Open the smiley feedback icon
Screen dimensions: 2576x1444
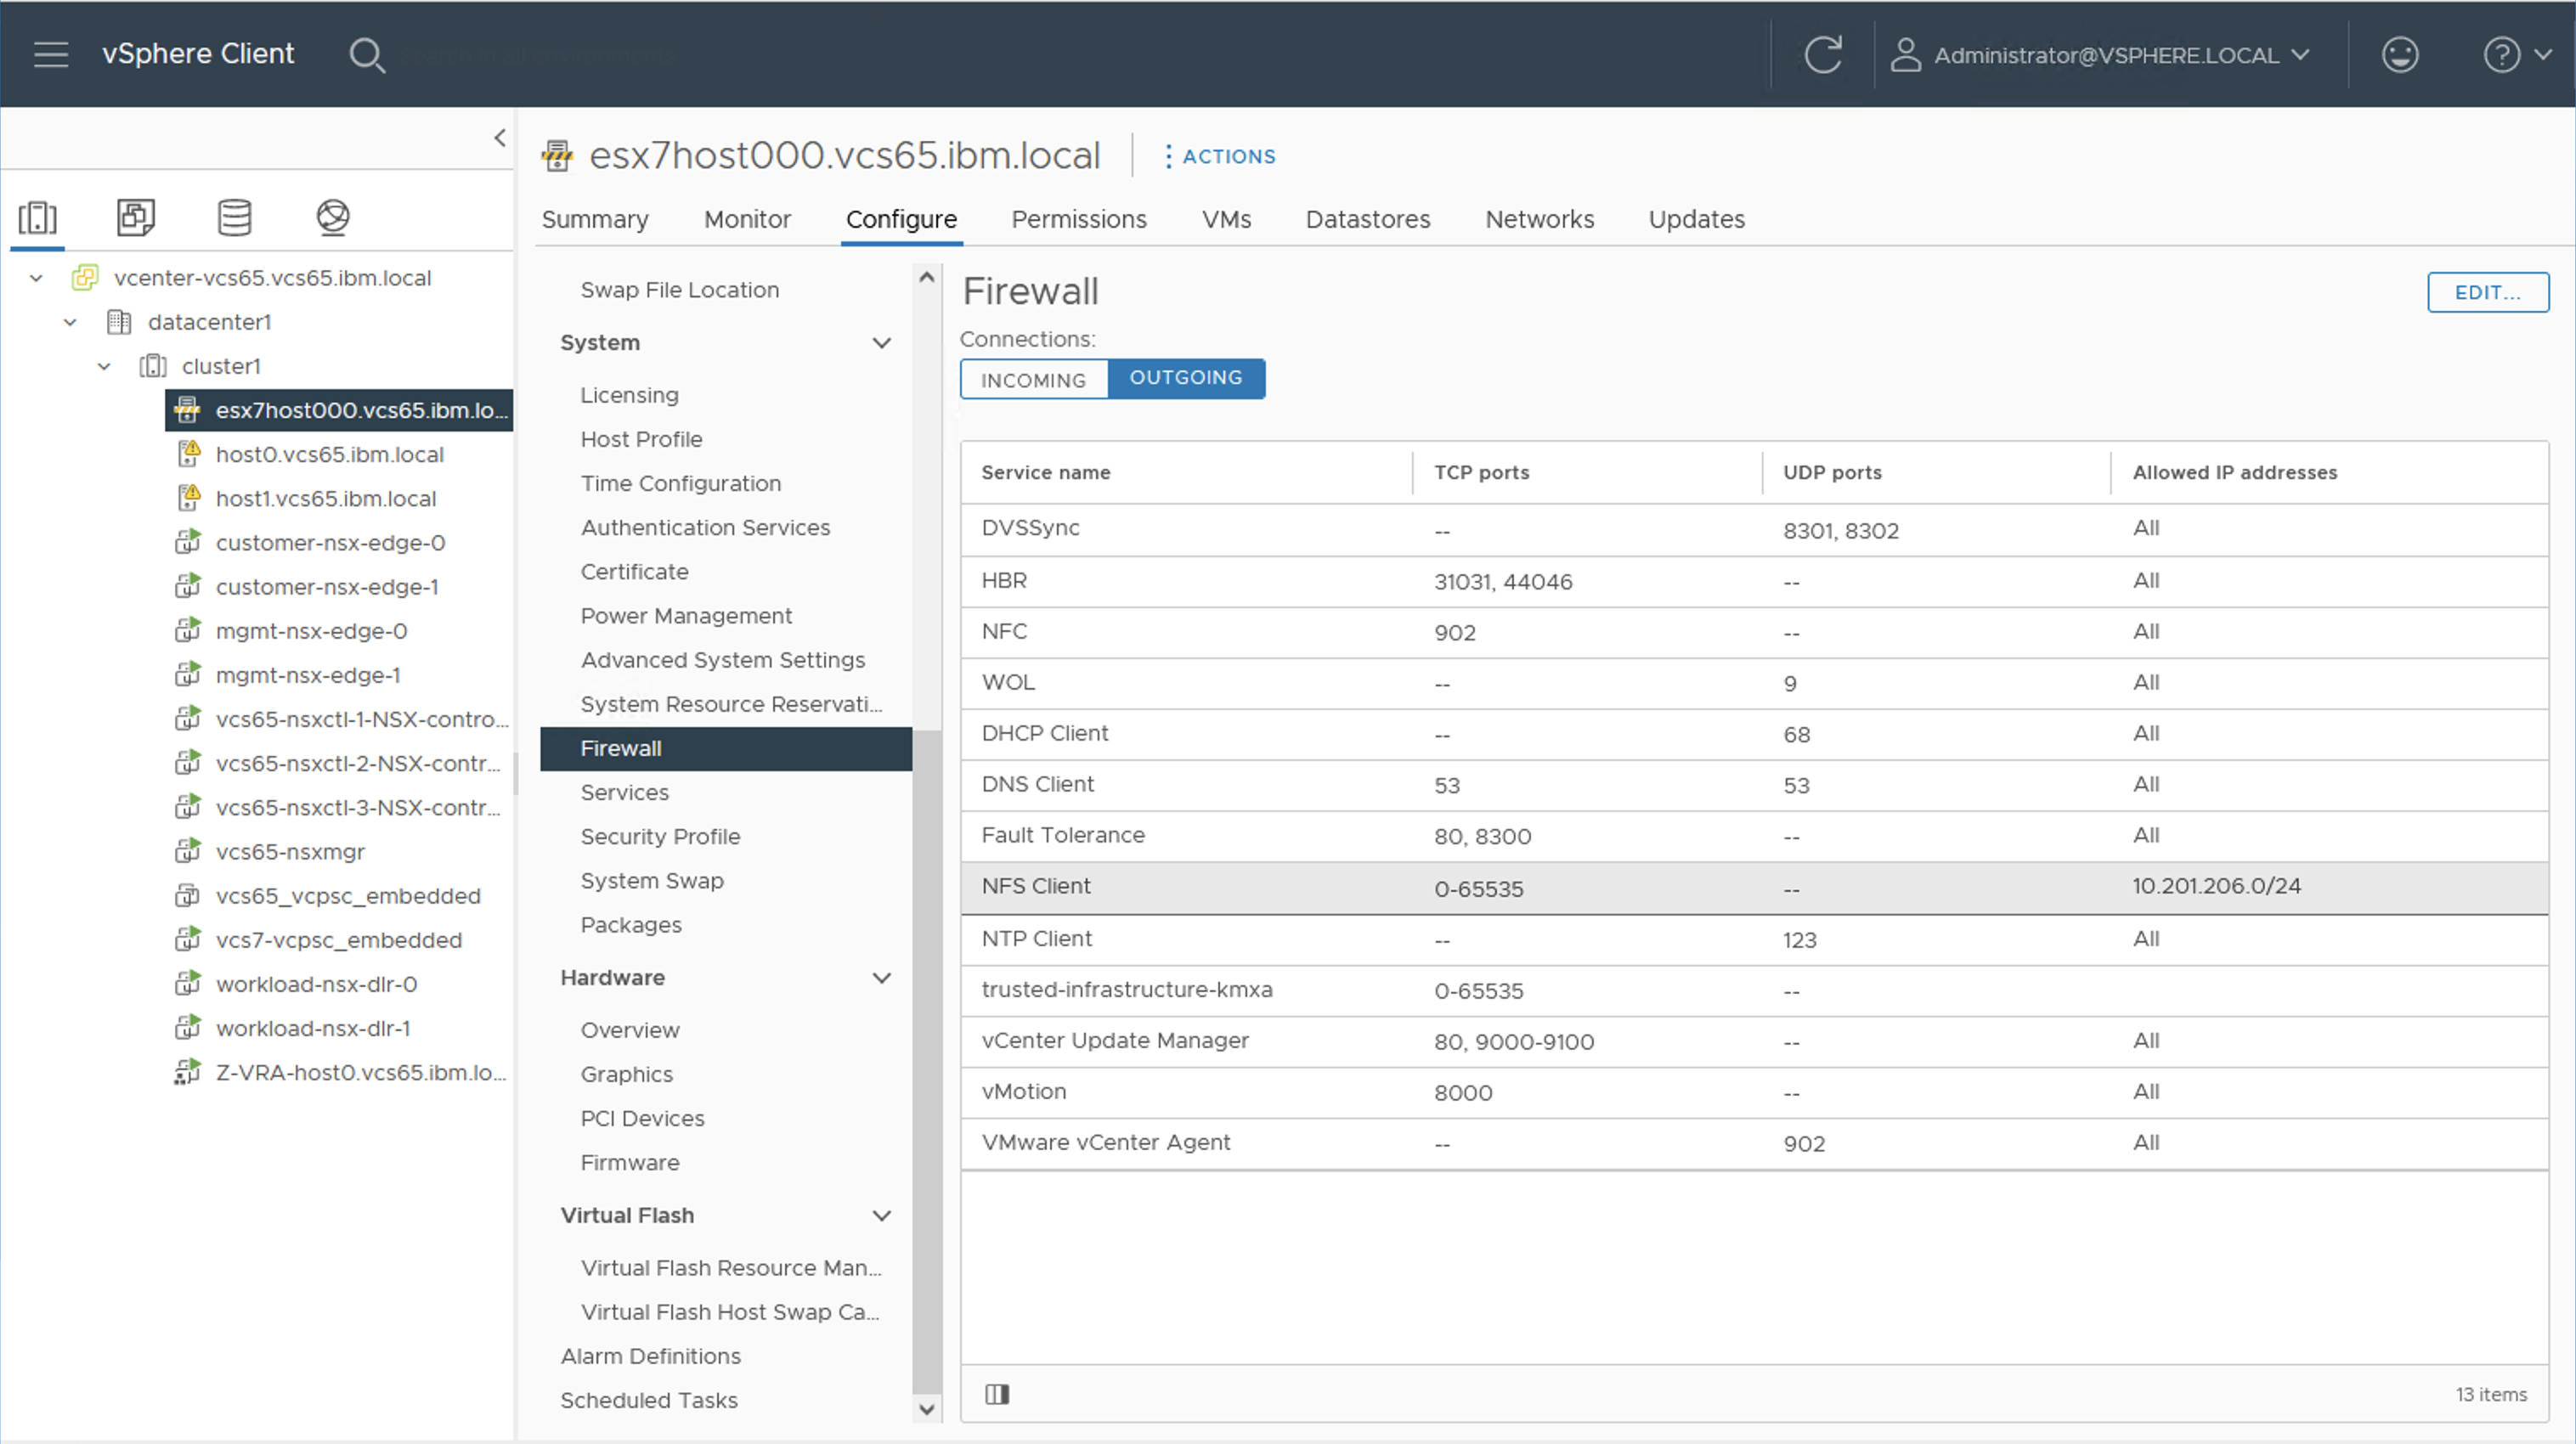click(x=2399, y=55)
